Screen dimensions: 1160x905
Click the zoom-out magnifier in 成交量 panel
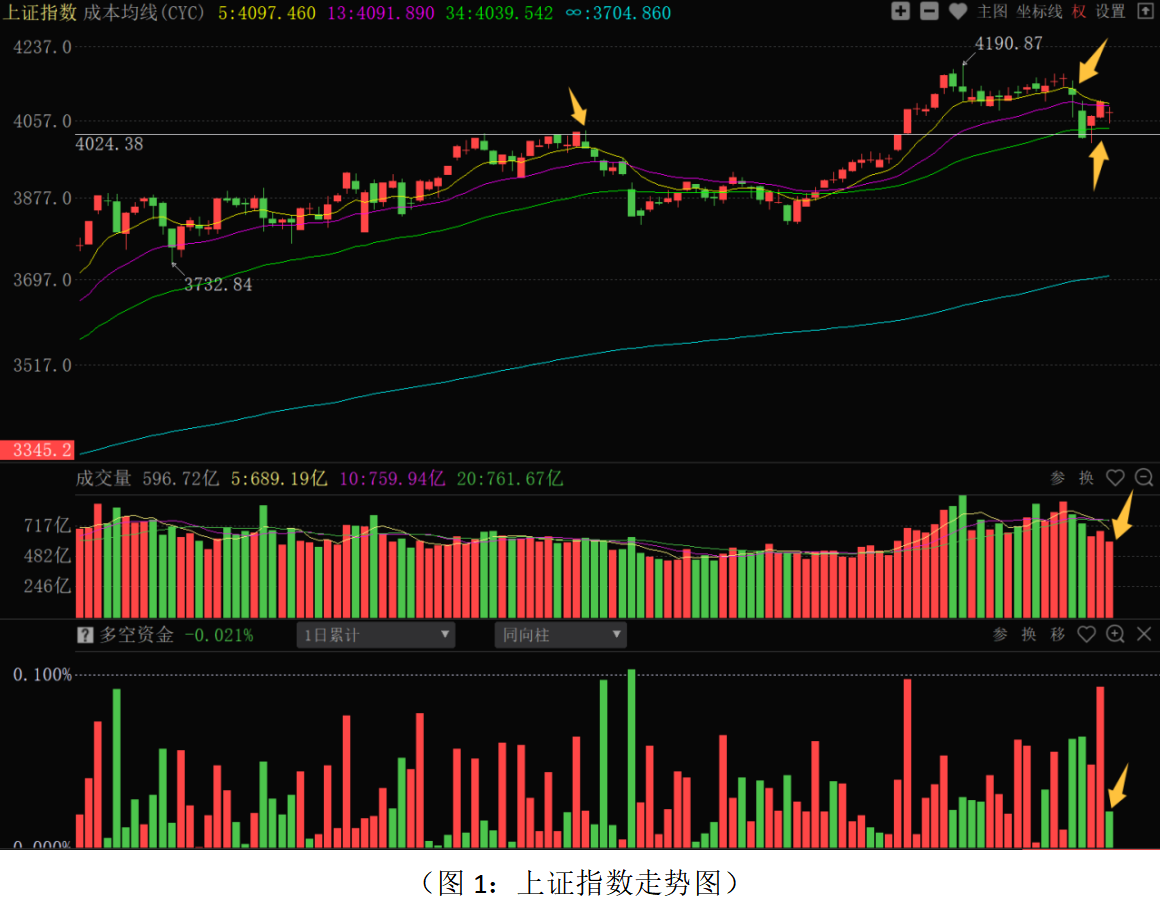pyautogui.click(x=1144, y=478)
